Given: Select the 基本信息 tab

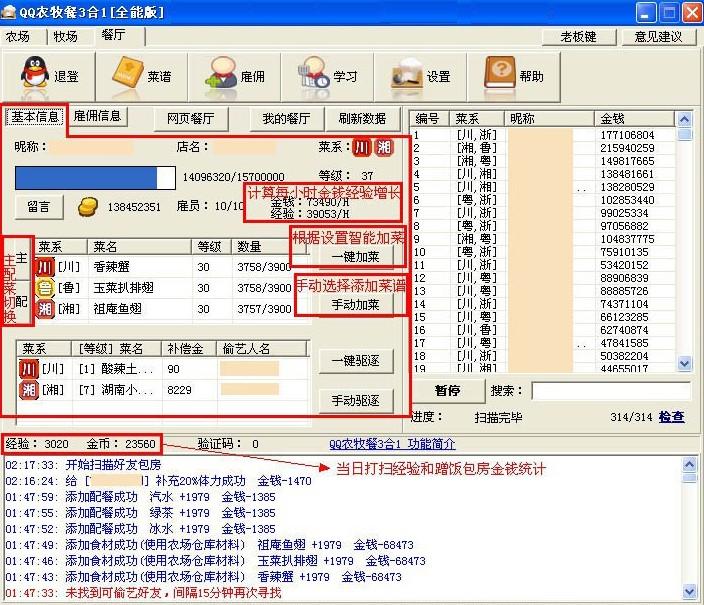Looking at the screenshot, I should coord(35,117).
